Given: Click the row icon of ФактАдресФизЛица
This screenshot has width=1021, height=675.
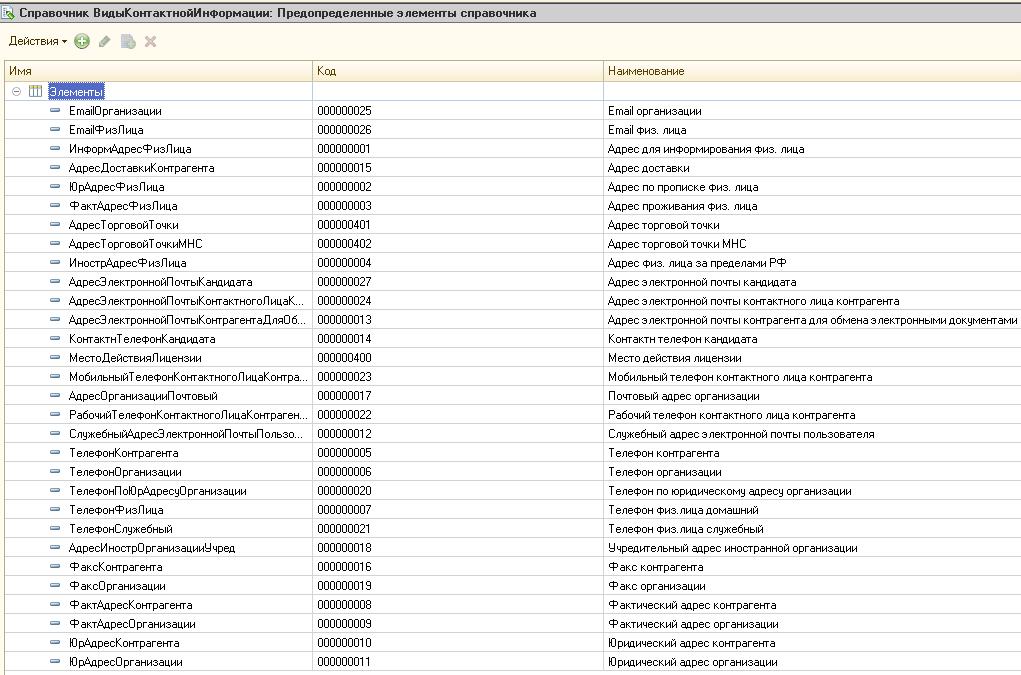Looking at the screenshot, I should (x=55, y=206).
